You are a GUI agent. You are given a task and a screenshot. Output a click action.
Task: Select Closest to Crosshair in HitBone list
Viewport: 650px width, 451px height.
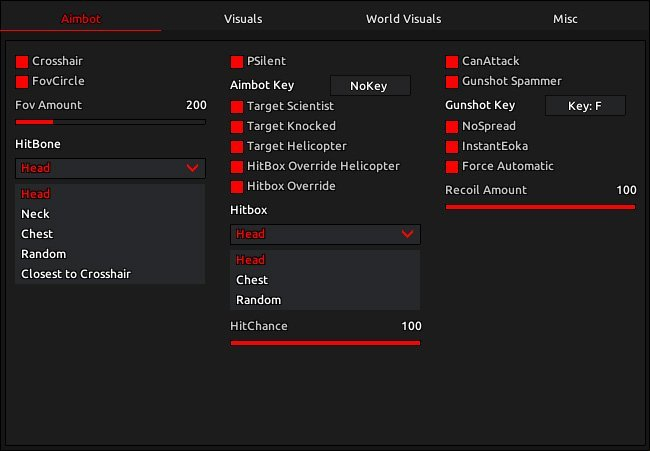tap(76, 274)
